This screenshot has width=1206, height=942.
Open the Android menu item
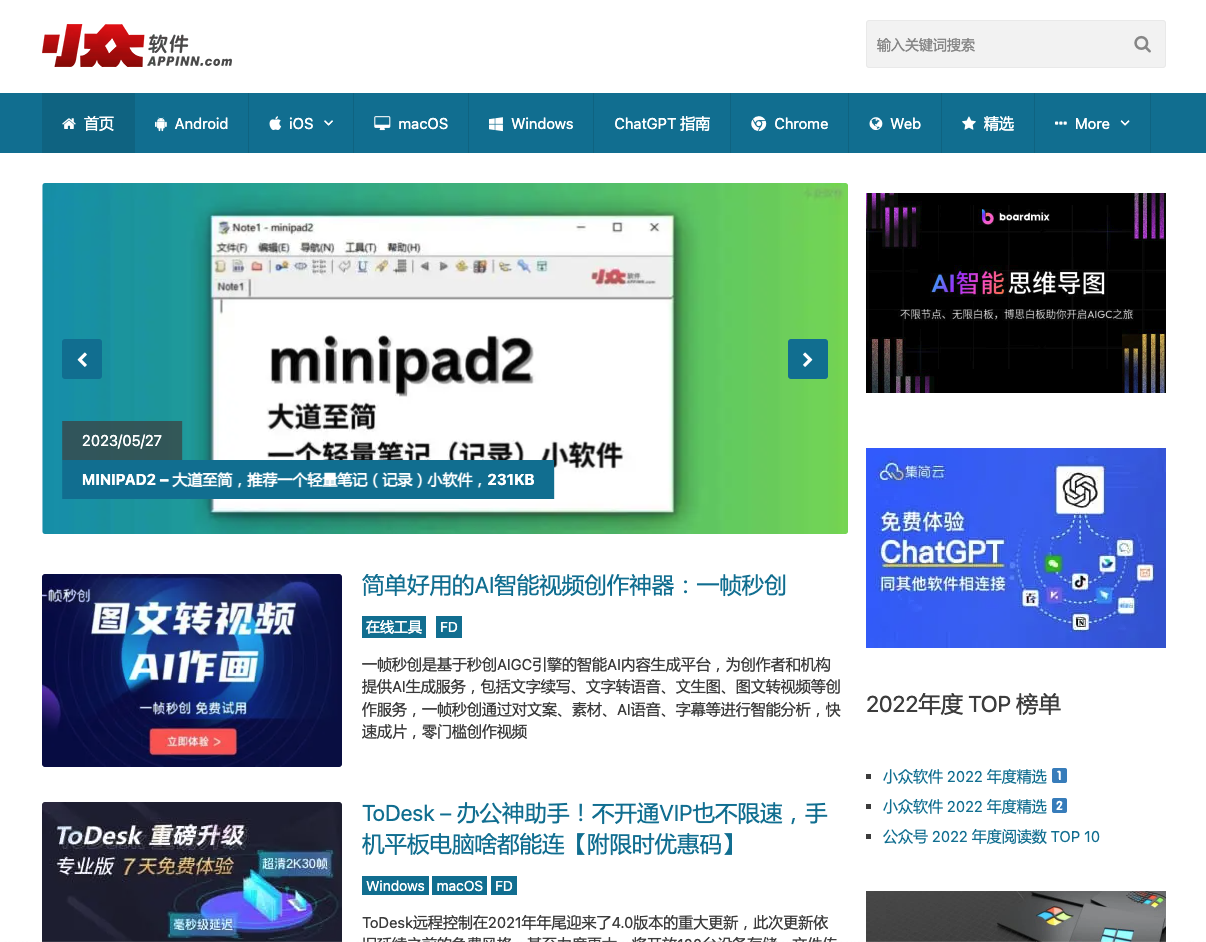pyautogui.click(x=191, y=124)
